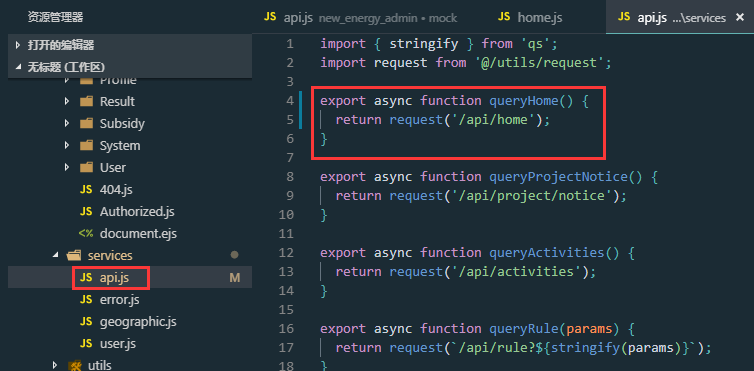The image size is (754, 371).
Task: Click the queryRule function name
Action: (524, 329)
